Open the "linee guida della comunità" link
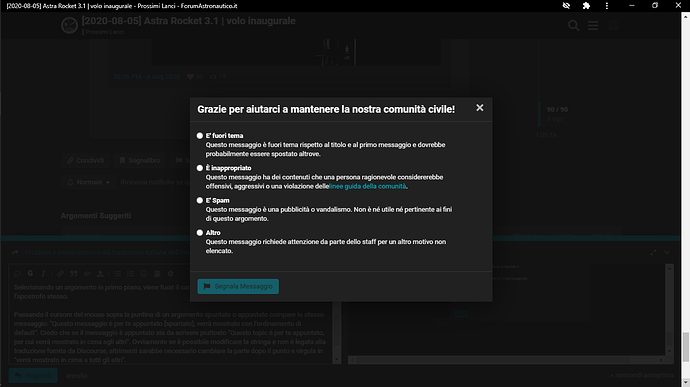 [x=368, y=186]
